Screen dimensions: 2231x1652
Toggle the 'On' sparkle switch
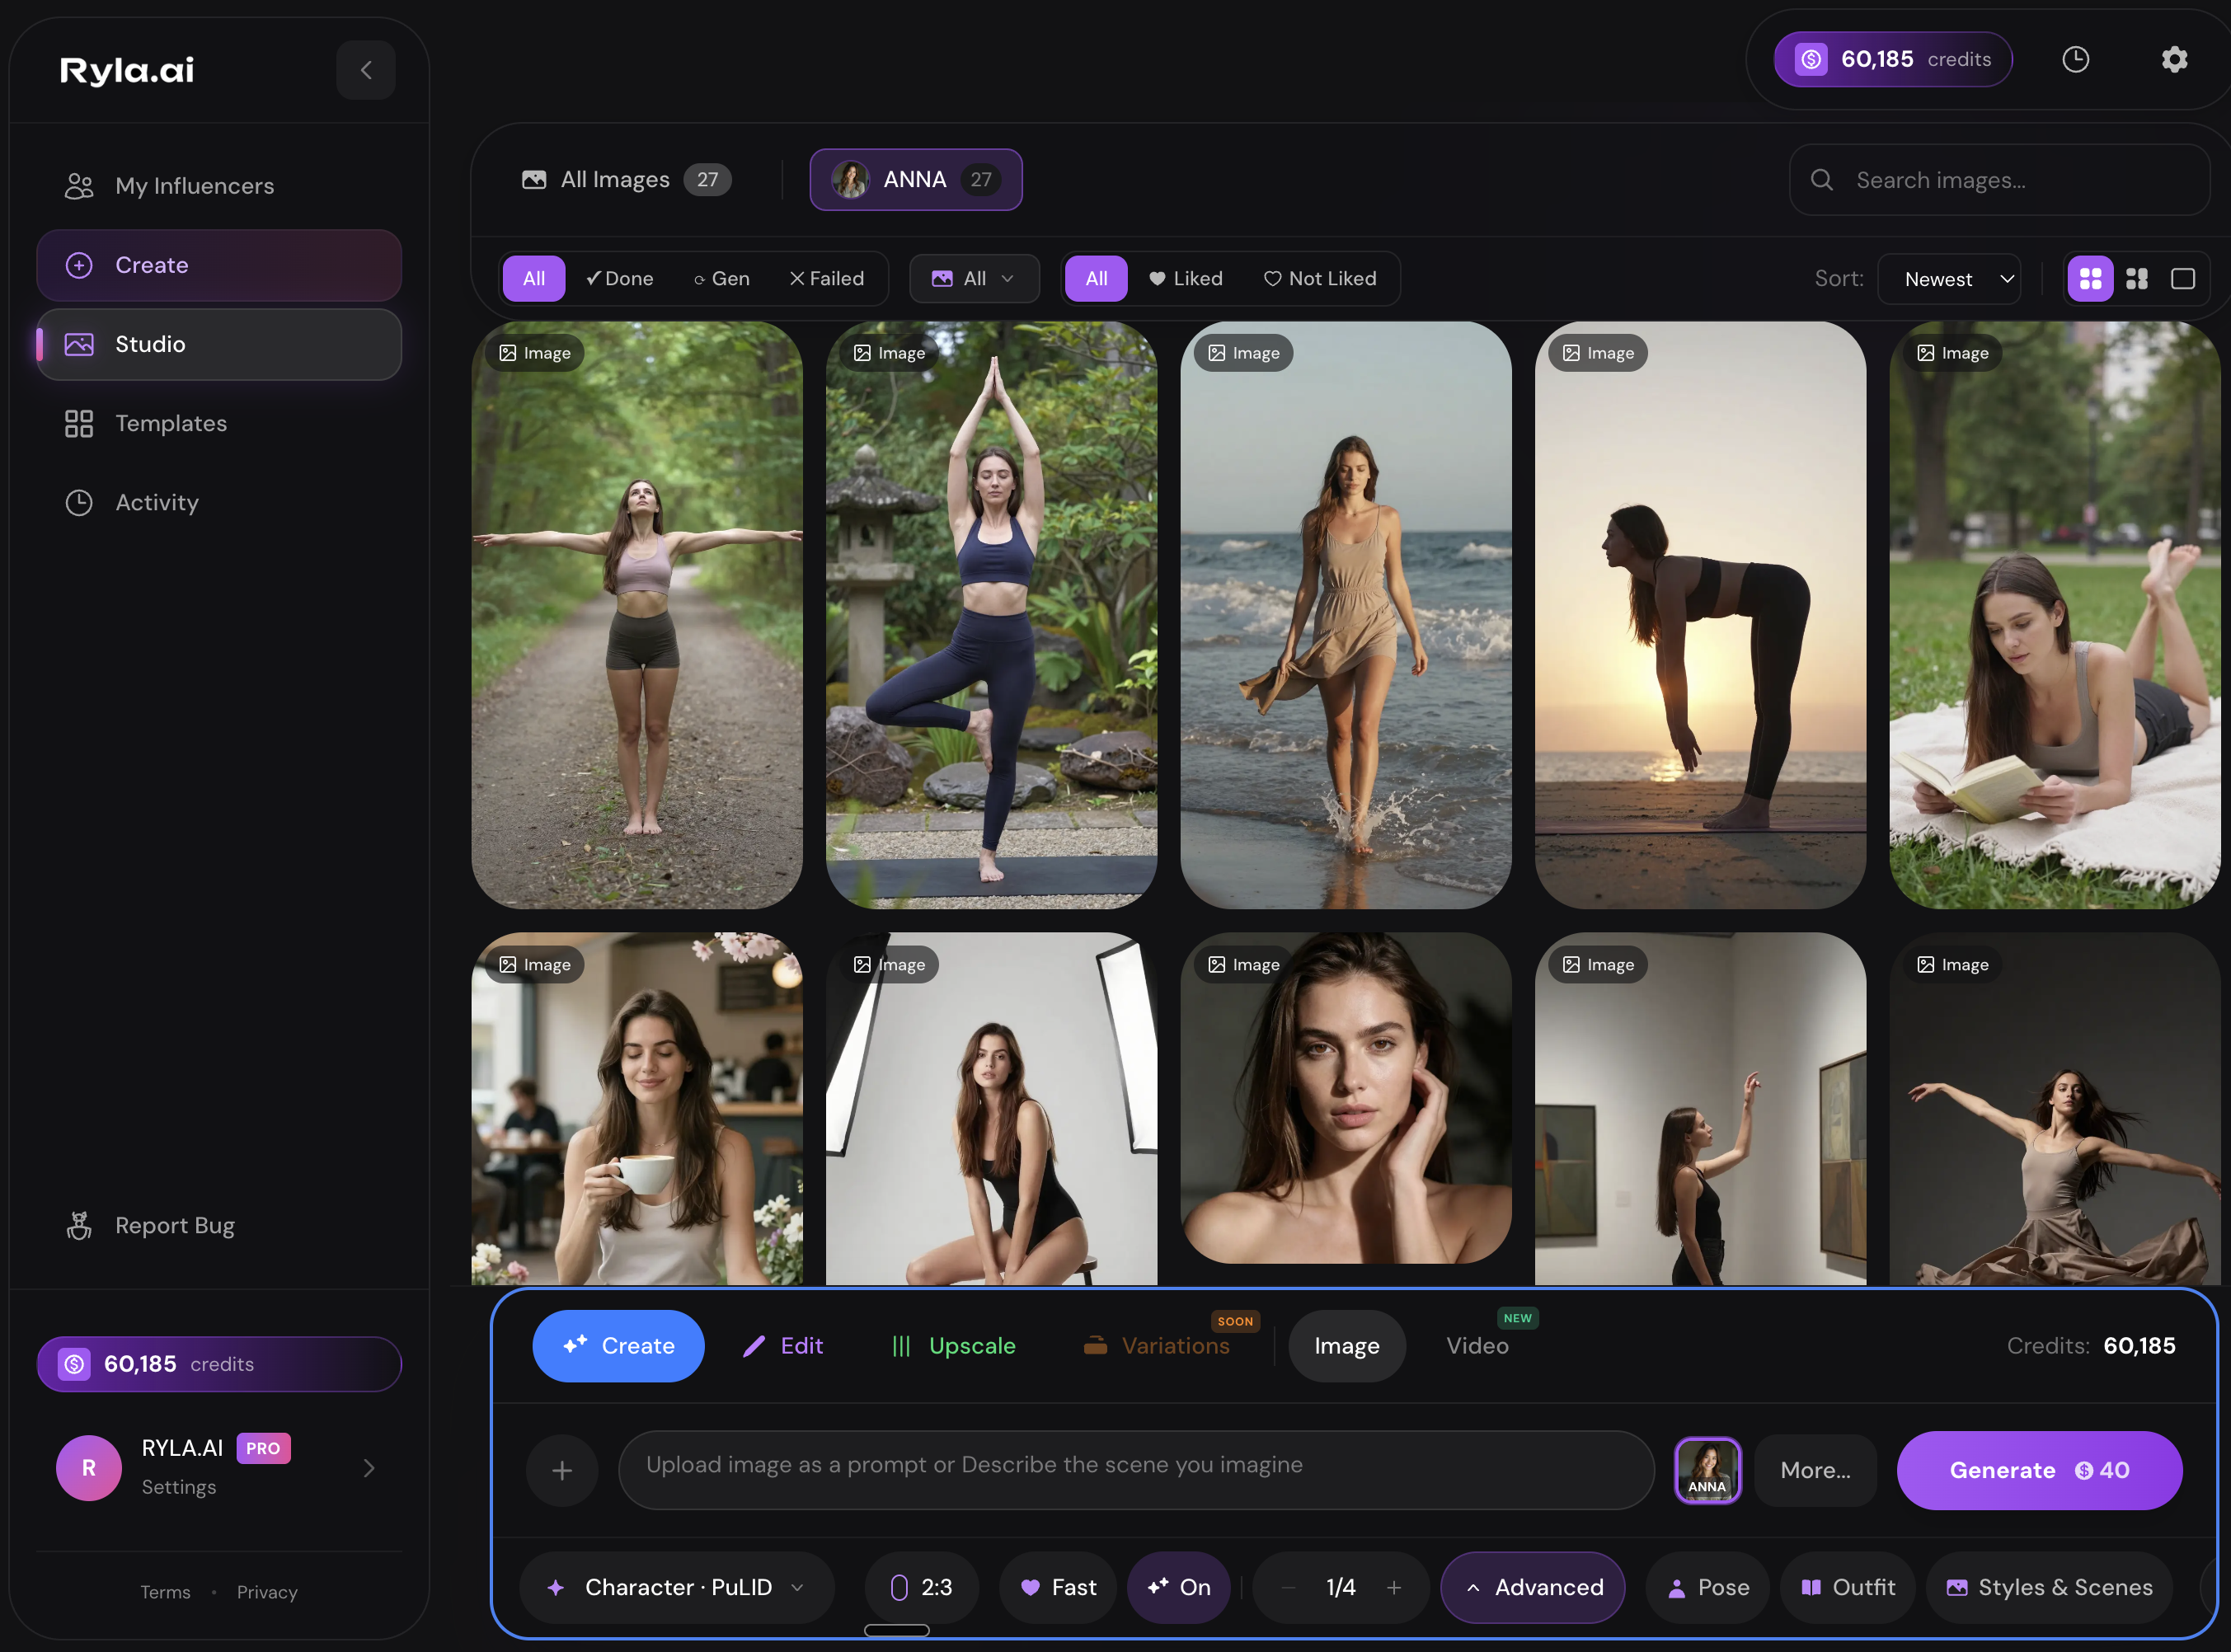[x=1179, y=1587]
